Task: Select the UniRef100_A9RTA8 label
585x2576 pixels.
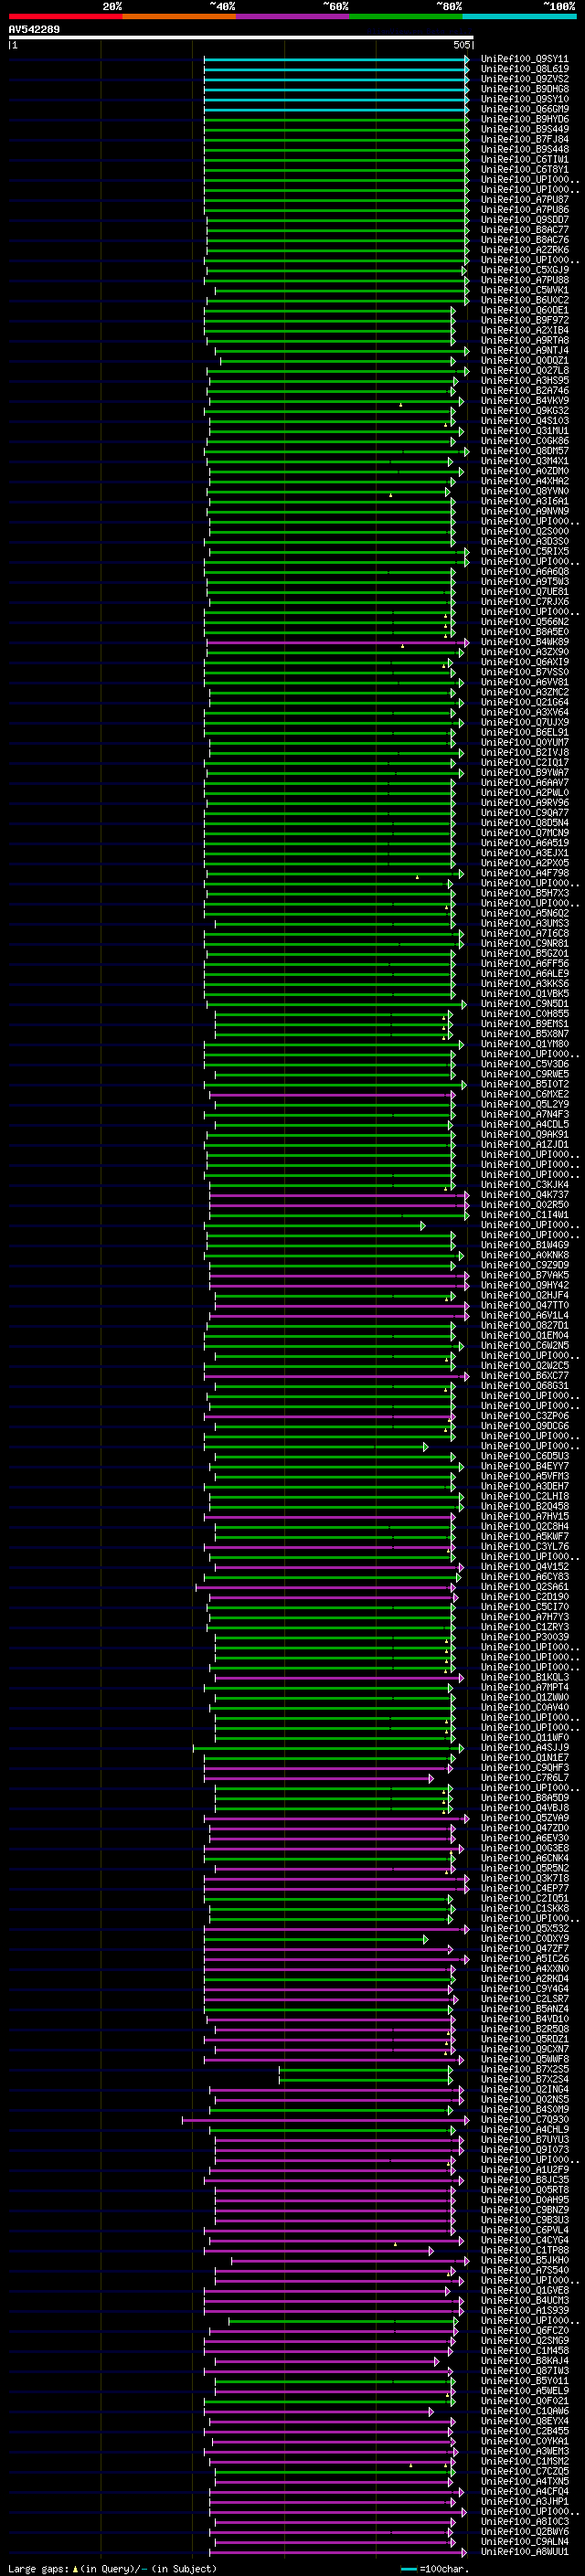Action: pos(524,340)
